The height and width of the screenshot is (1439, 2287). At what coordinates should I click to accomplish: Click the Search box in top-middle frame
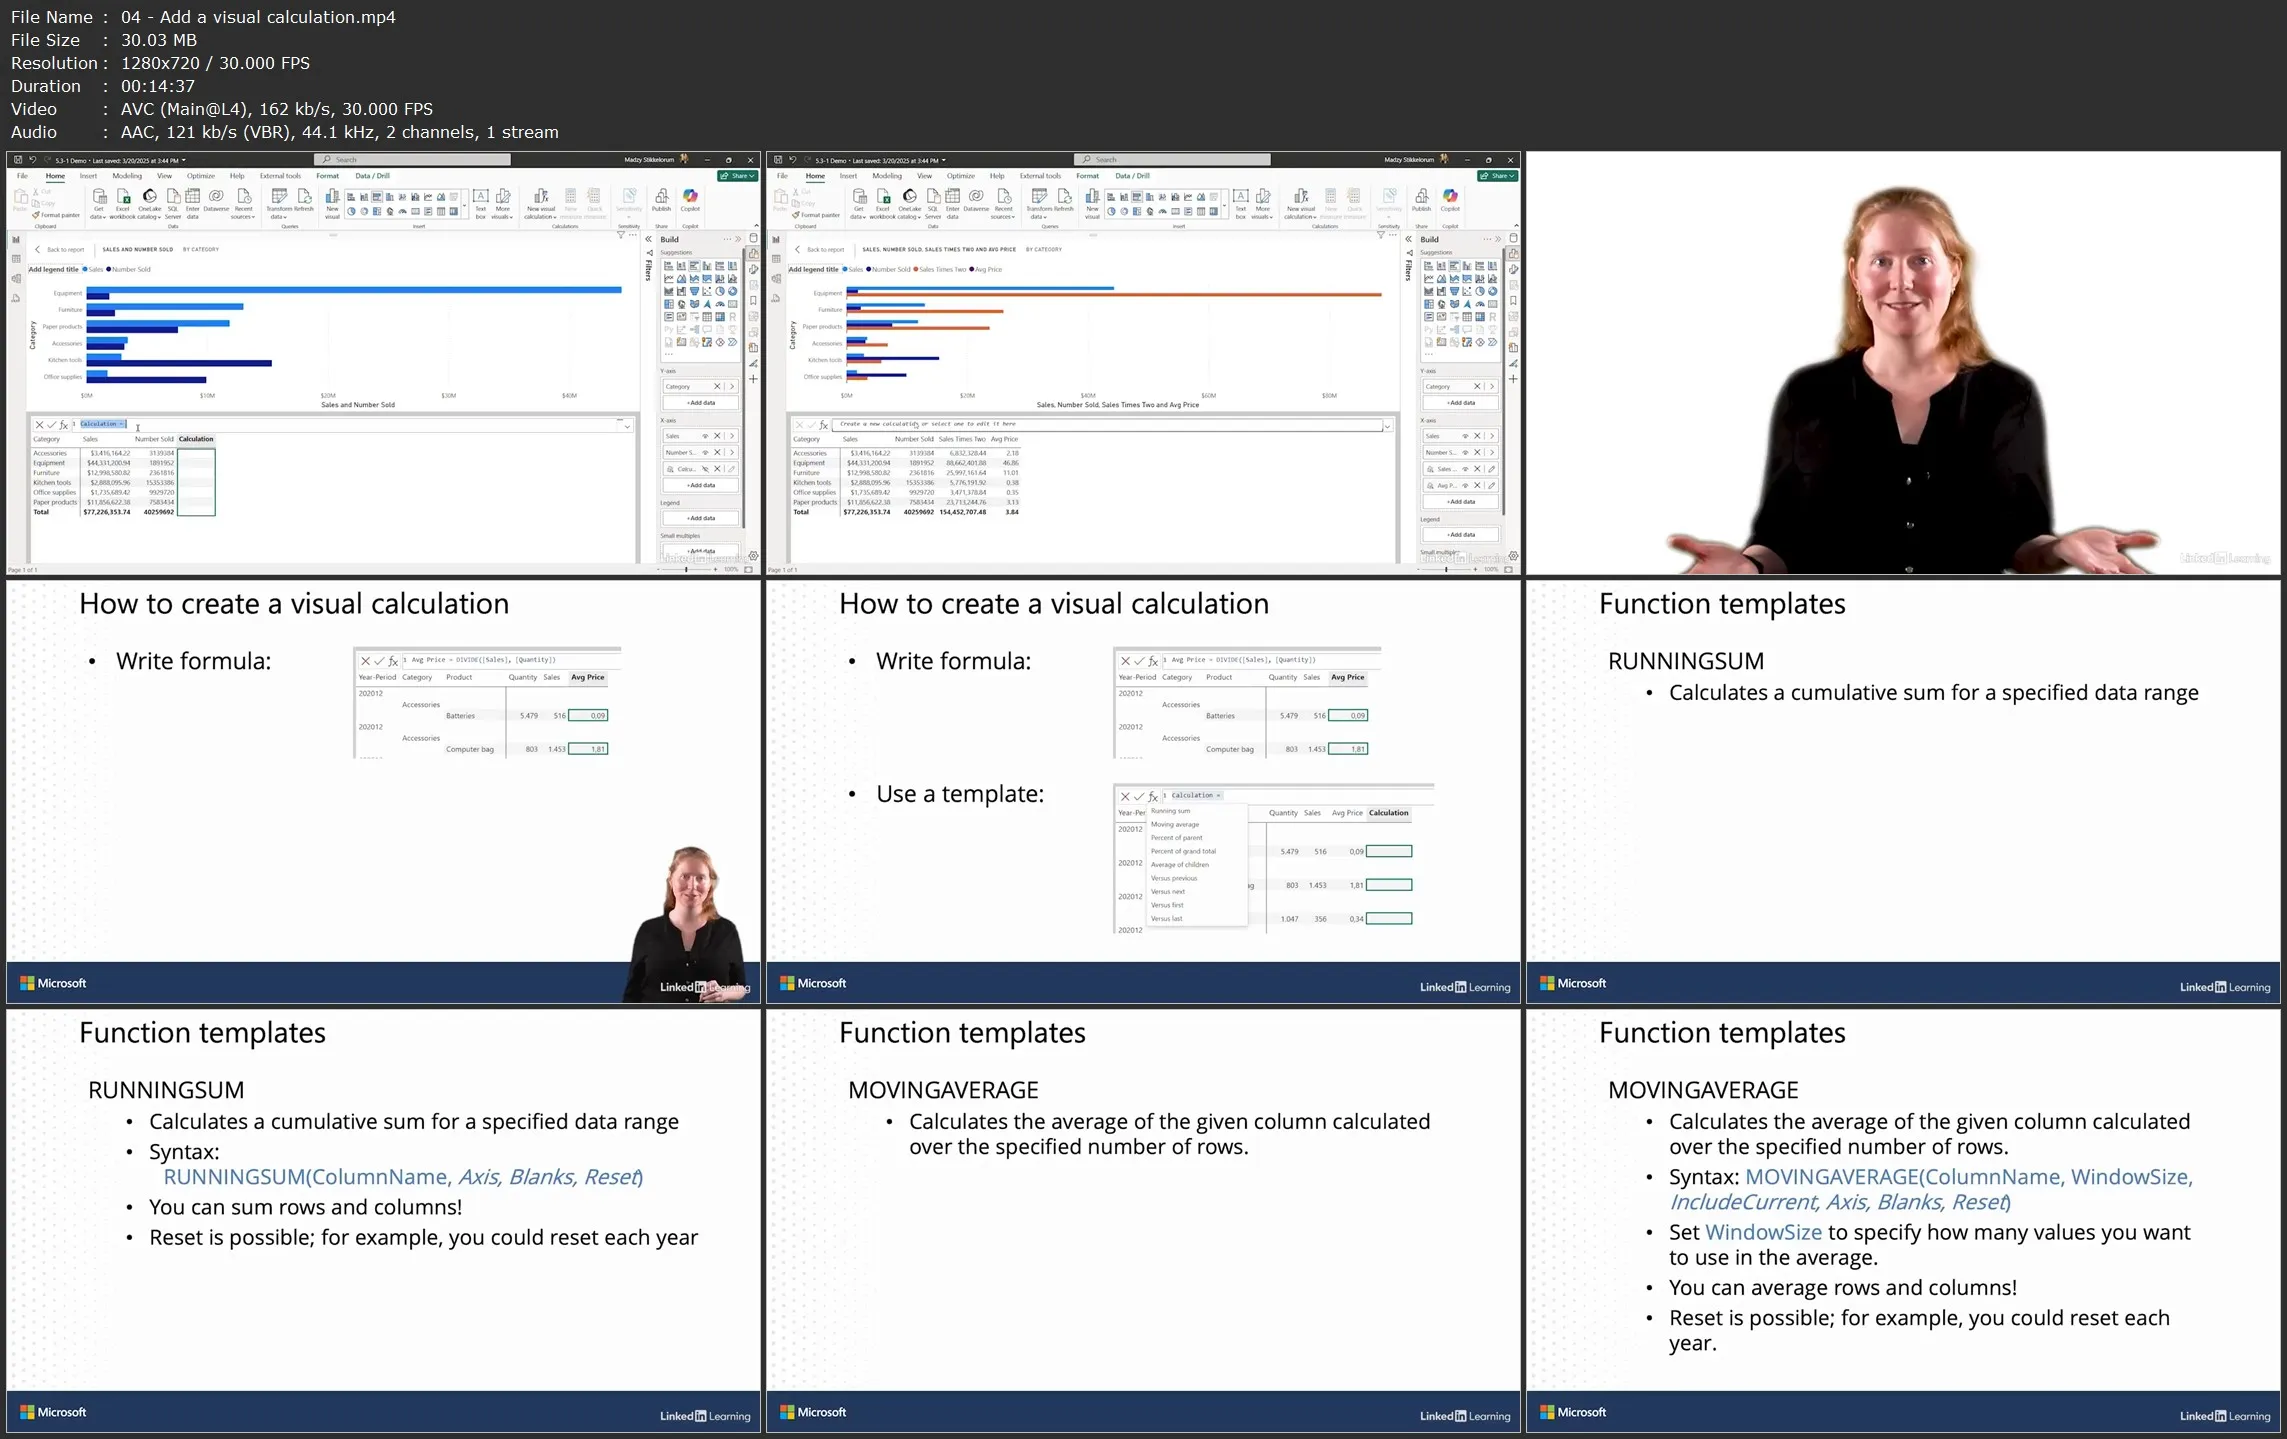pyautogui.click(x=1172, y=160)
